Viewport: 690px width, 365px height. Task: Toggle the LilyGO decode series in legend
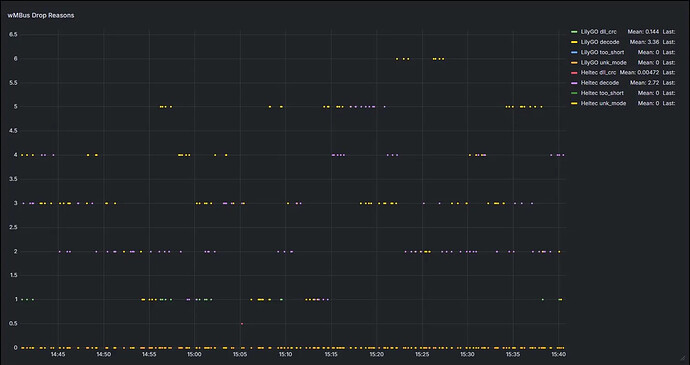pyautogui.click(x=600, y=42)
